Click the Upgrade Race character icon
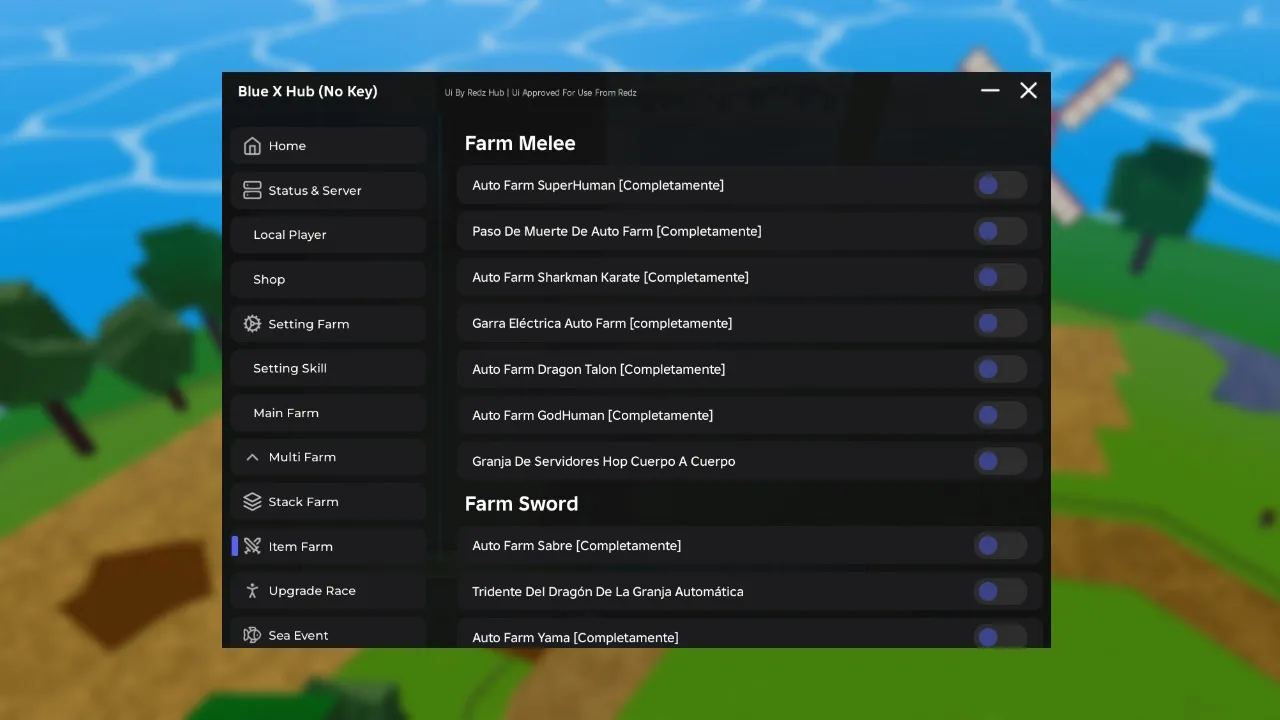This screenshot has height=720, width=1280. click(x=252, y=590)
